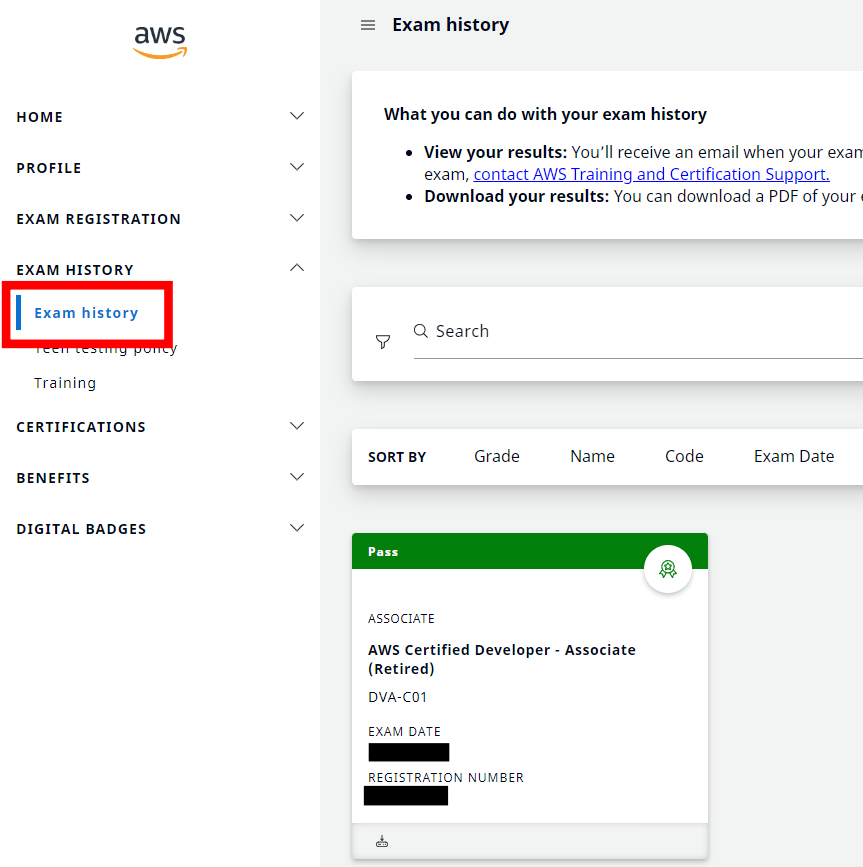Viewport: 863px width, 867px height.
Task: Expand the HOME section chevron
Action: [297, 116]
